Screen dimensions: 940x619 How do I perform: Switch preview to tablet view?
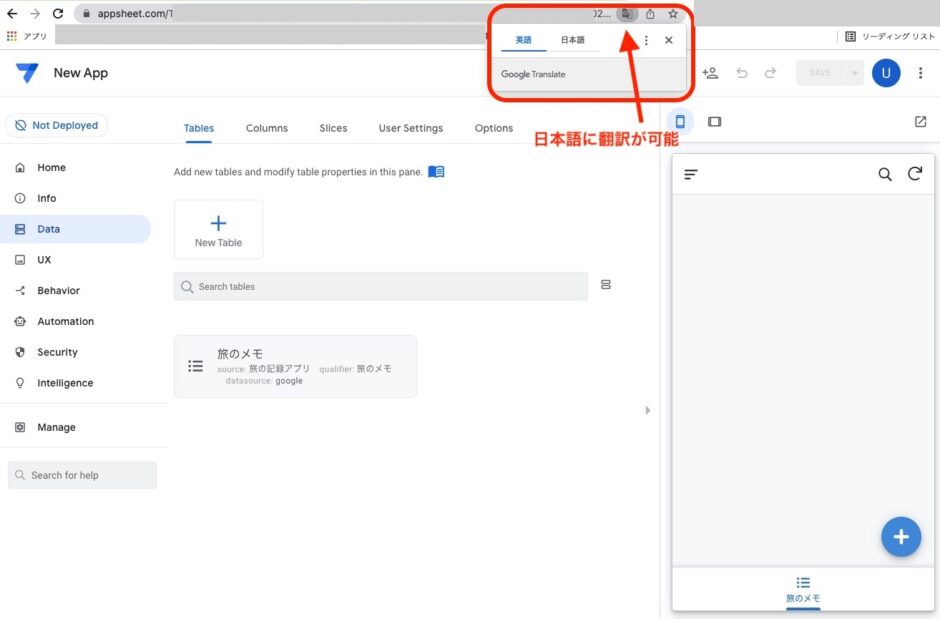tap(714, 122)
